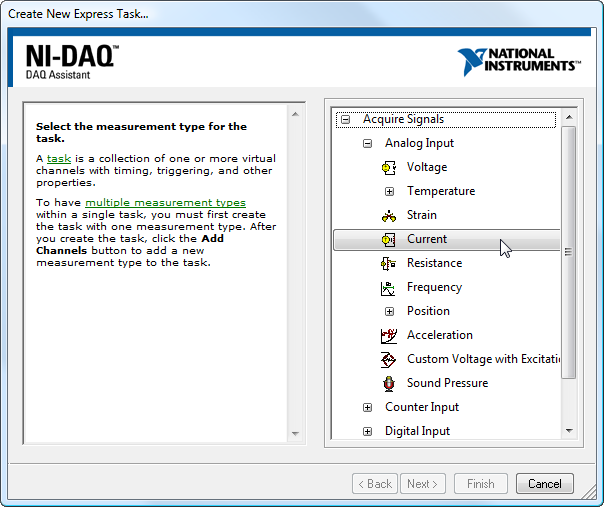Image resolution: width=604 pixels, height=507 pixels.
Task: Click the Strain gauge icon
Action: click(x=389, y=215)
